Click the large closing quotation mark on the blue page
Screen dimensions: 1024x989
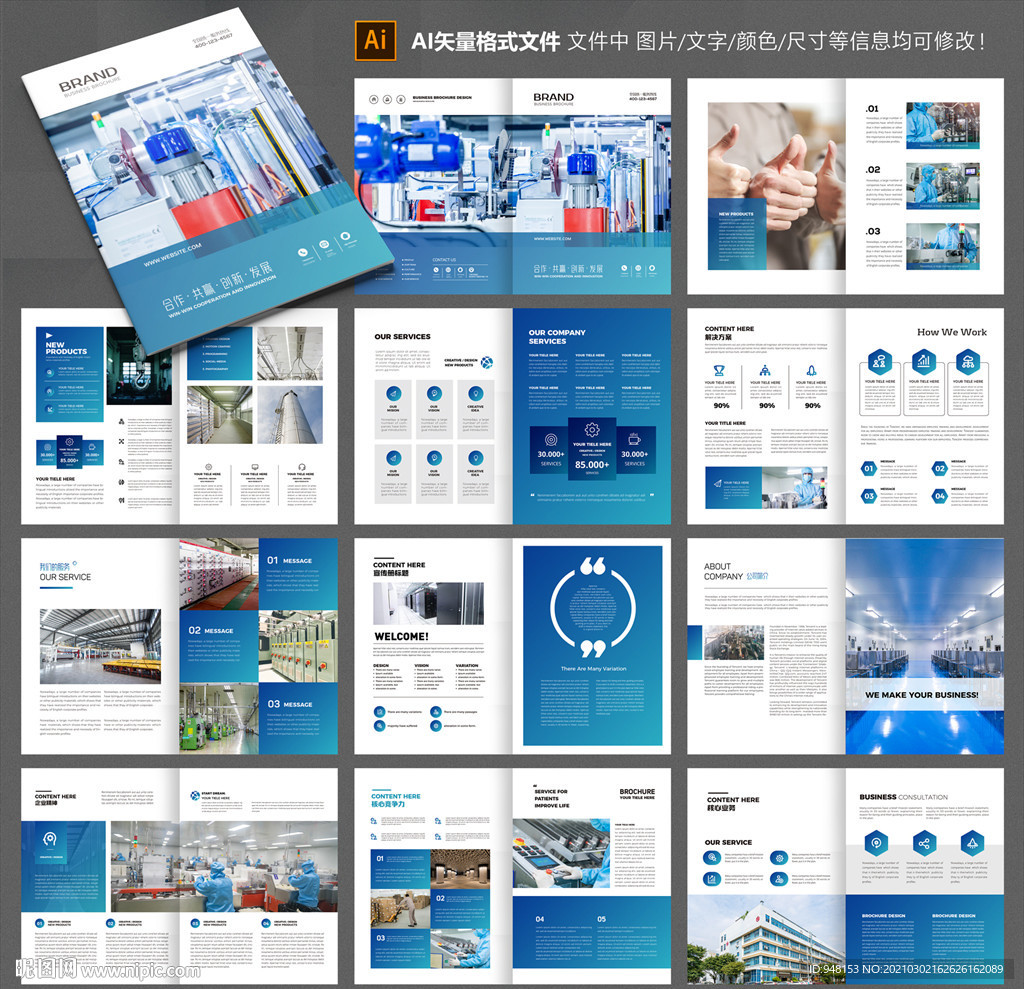[x=593, y=649]
